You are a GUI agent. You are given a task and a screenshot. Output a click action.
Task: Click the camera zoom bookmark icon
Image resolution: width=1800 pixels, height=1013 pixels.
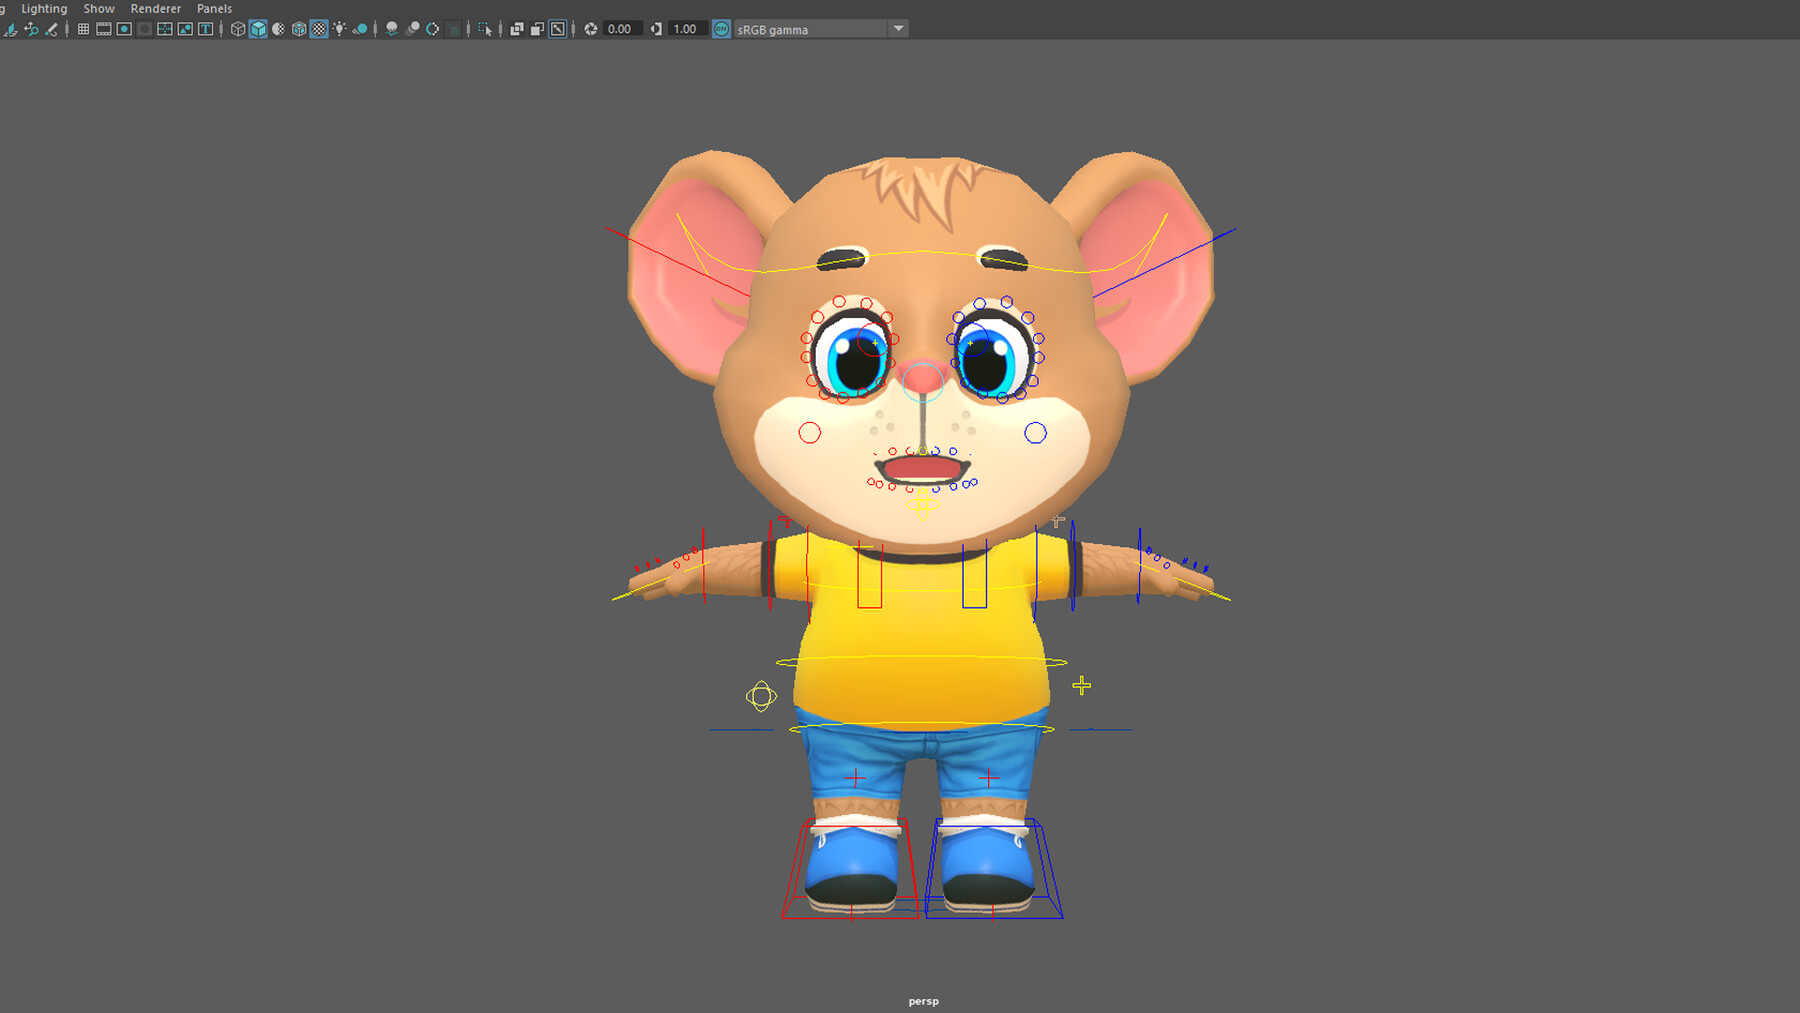pos(31,29)
